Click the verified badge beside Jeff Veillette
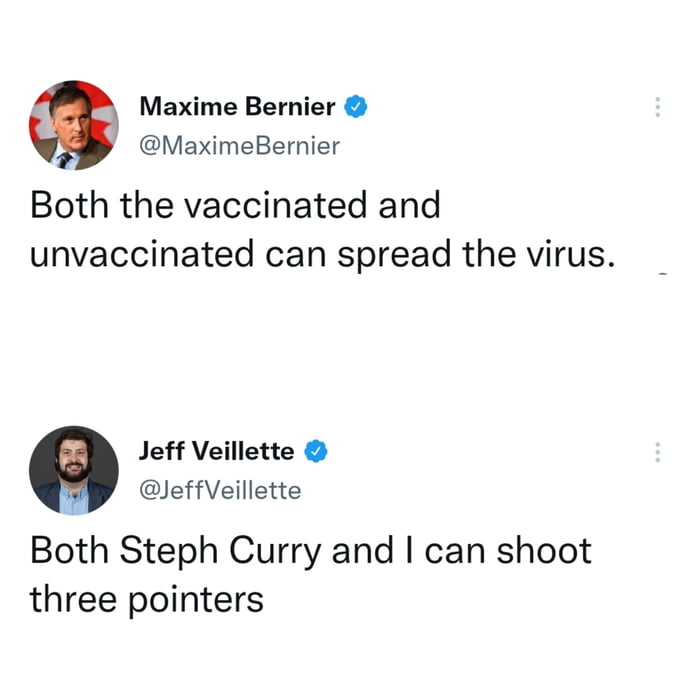 click(x=315, y=451)
